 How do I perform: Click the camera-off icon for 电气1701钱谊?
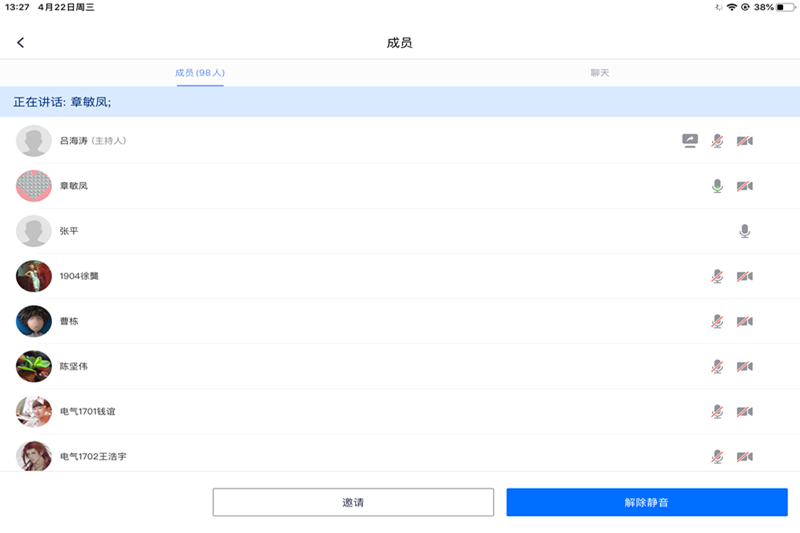tap(745, 411)
